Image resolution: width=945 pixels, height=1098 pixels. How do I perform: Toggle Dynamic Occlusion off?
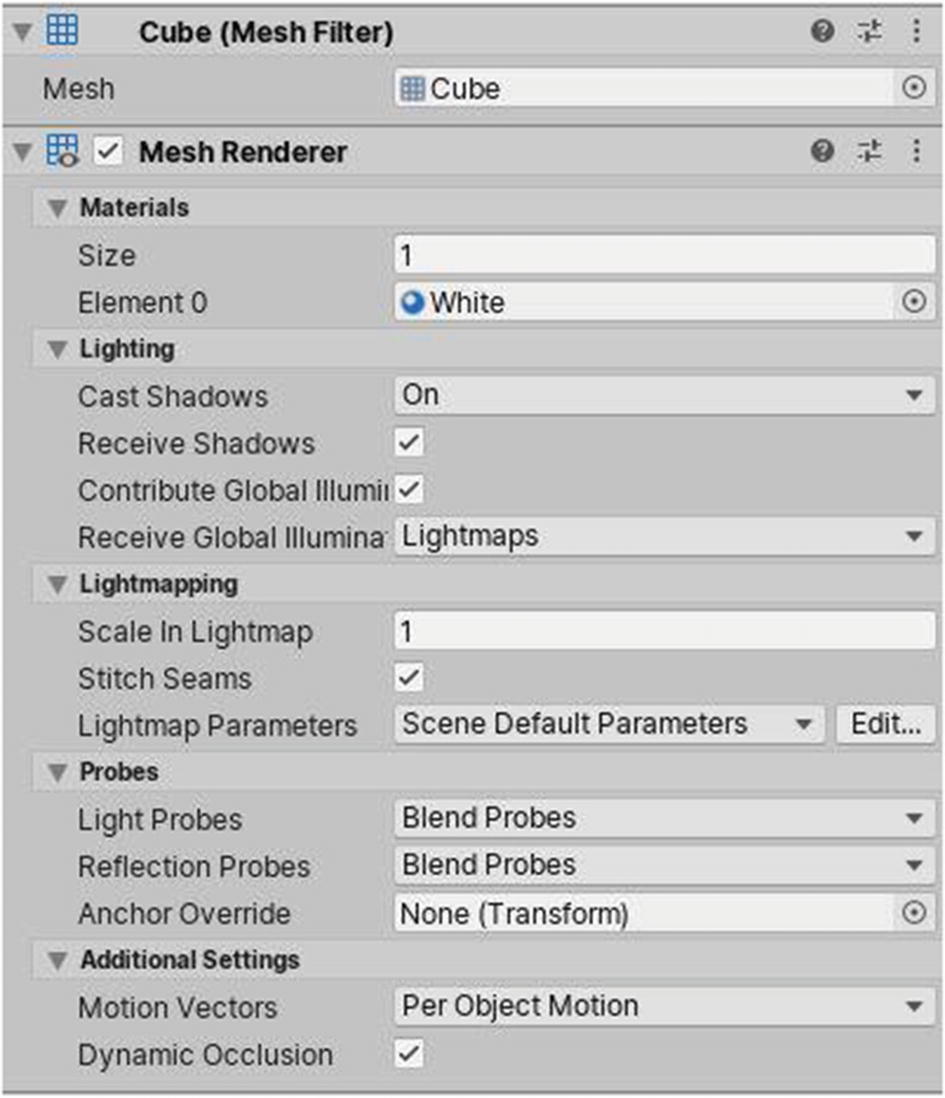[409, 1054]
